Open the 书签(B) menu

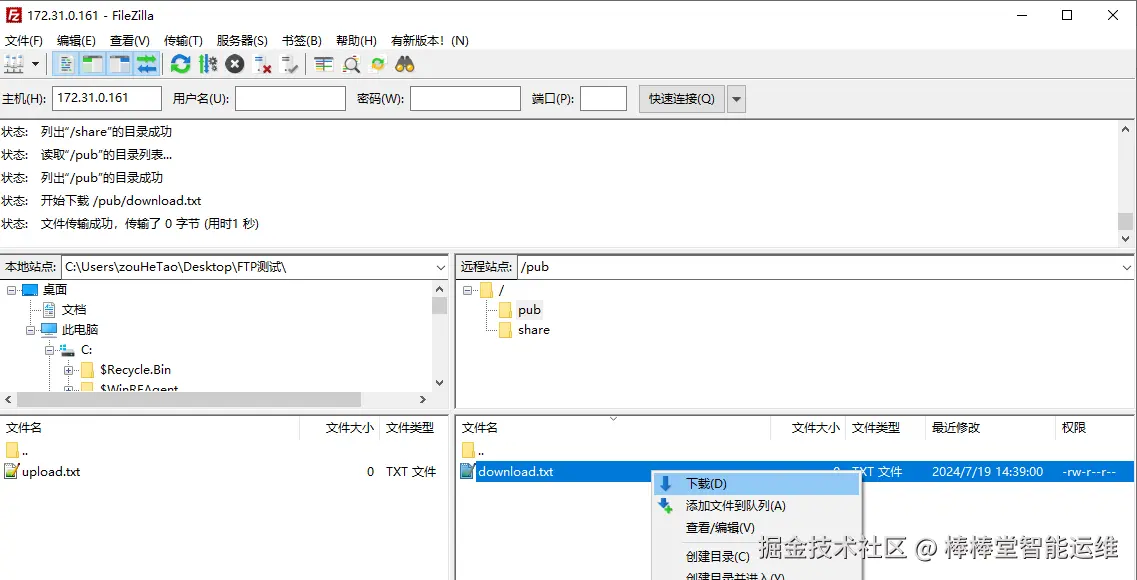point(302,41)
